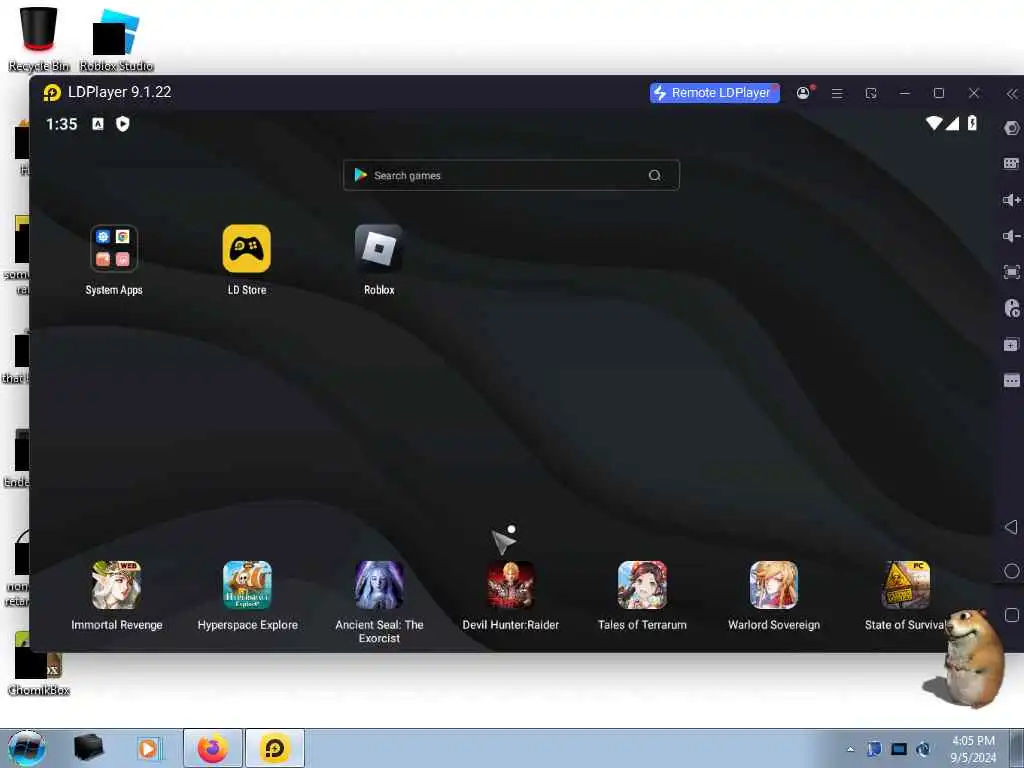Maximize the LDPlayer window
This screenshot has height=768, width=1024.
[939, 93]
